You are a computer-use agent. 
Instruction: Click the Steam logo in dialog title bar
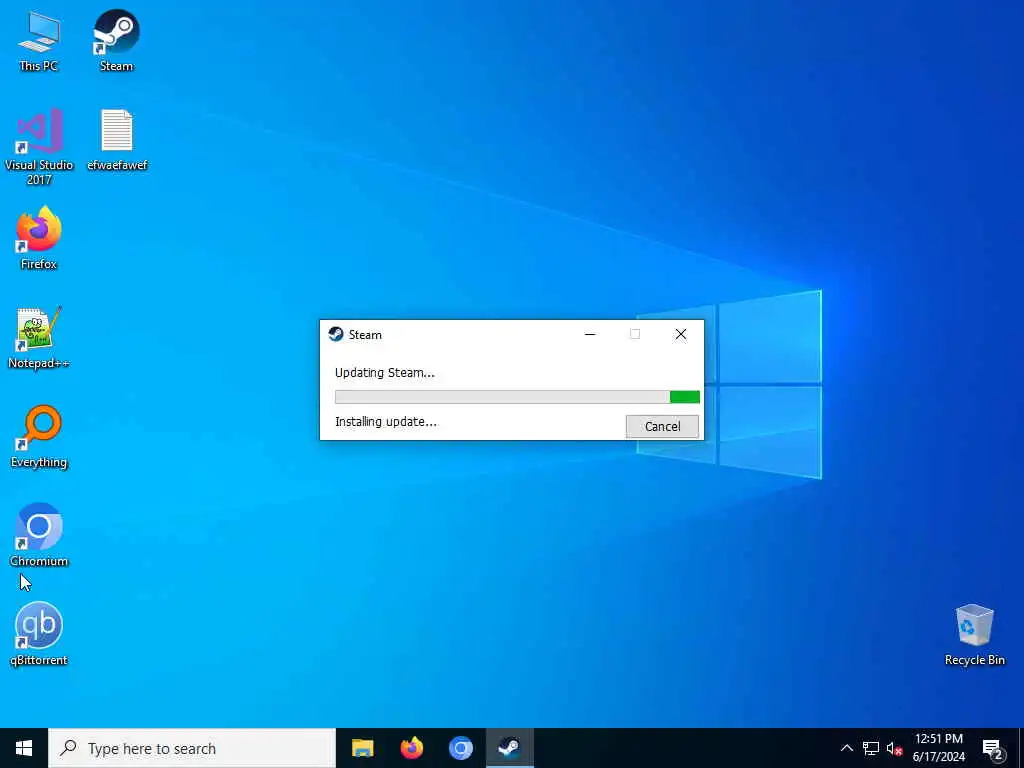(x=336, y=334)
